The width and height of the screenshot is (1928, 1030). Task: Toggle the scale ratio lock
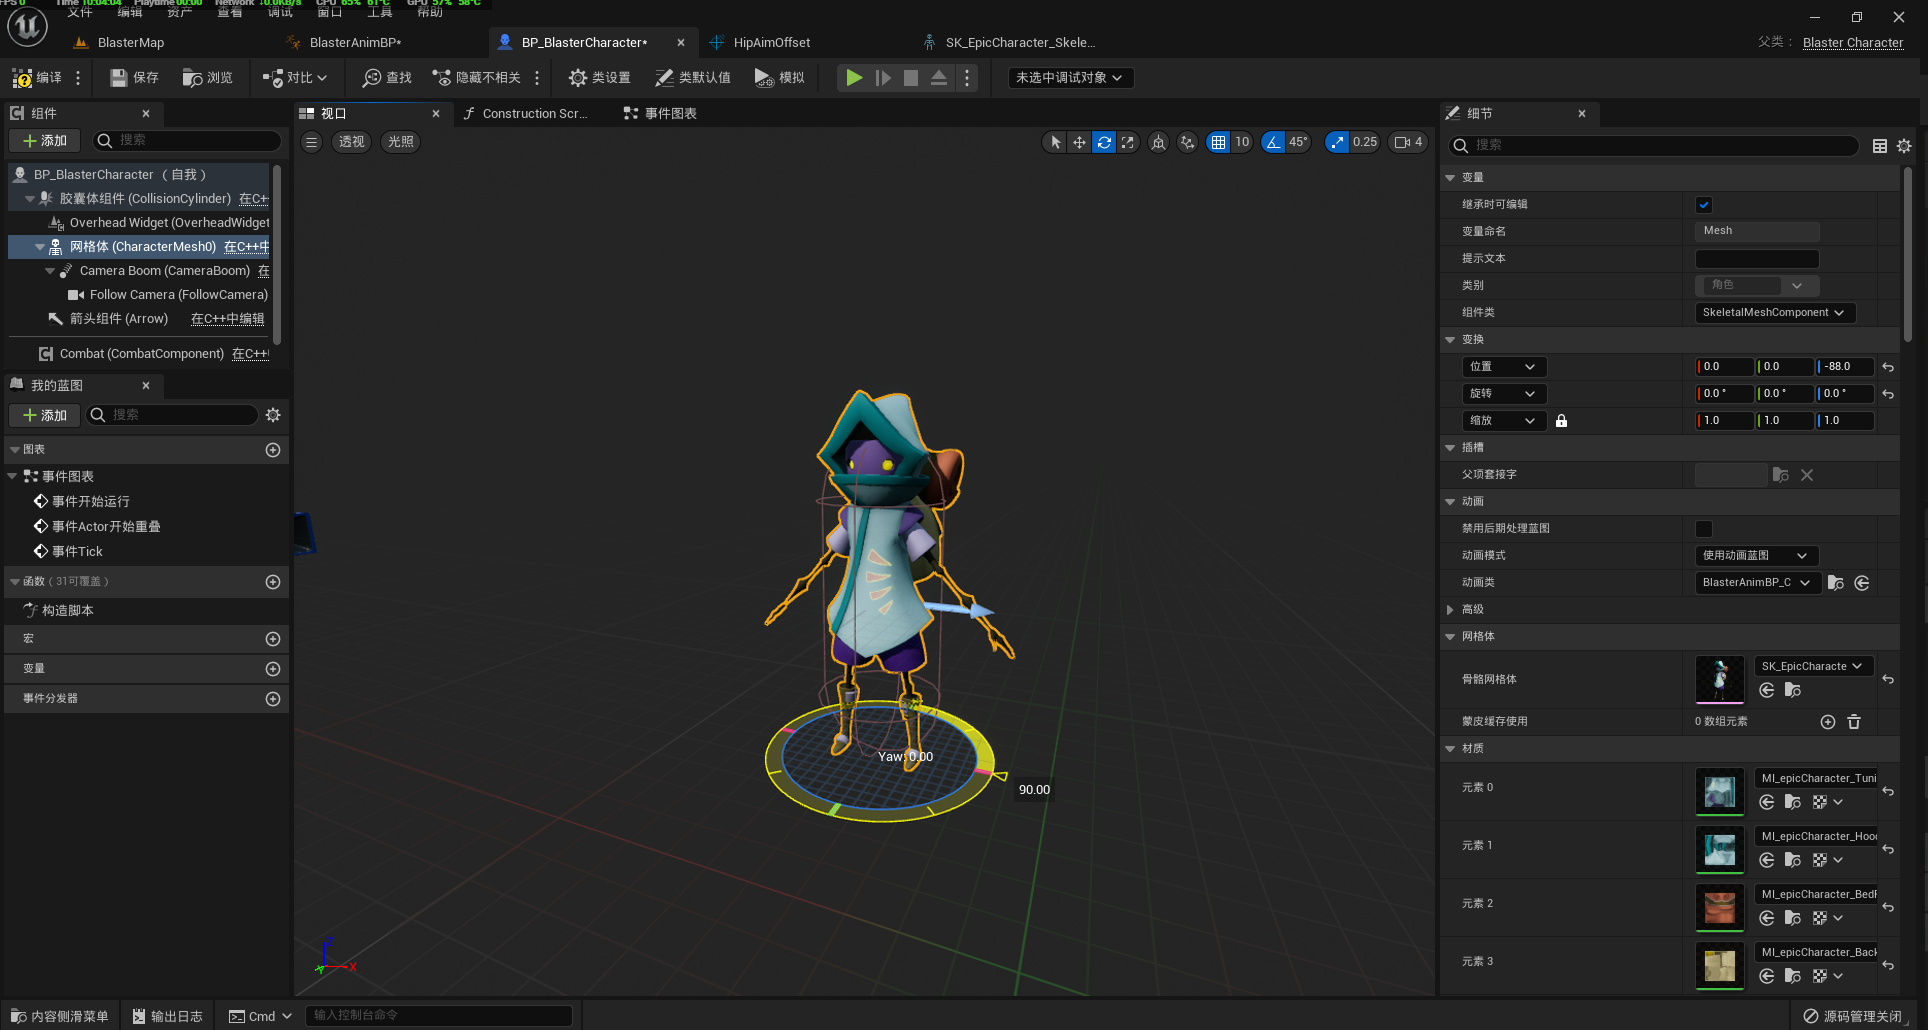1561,421
